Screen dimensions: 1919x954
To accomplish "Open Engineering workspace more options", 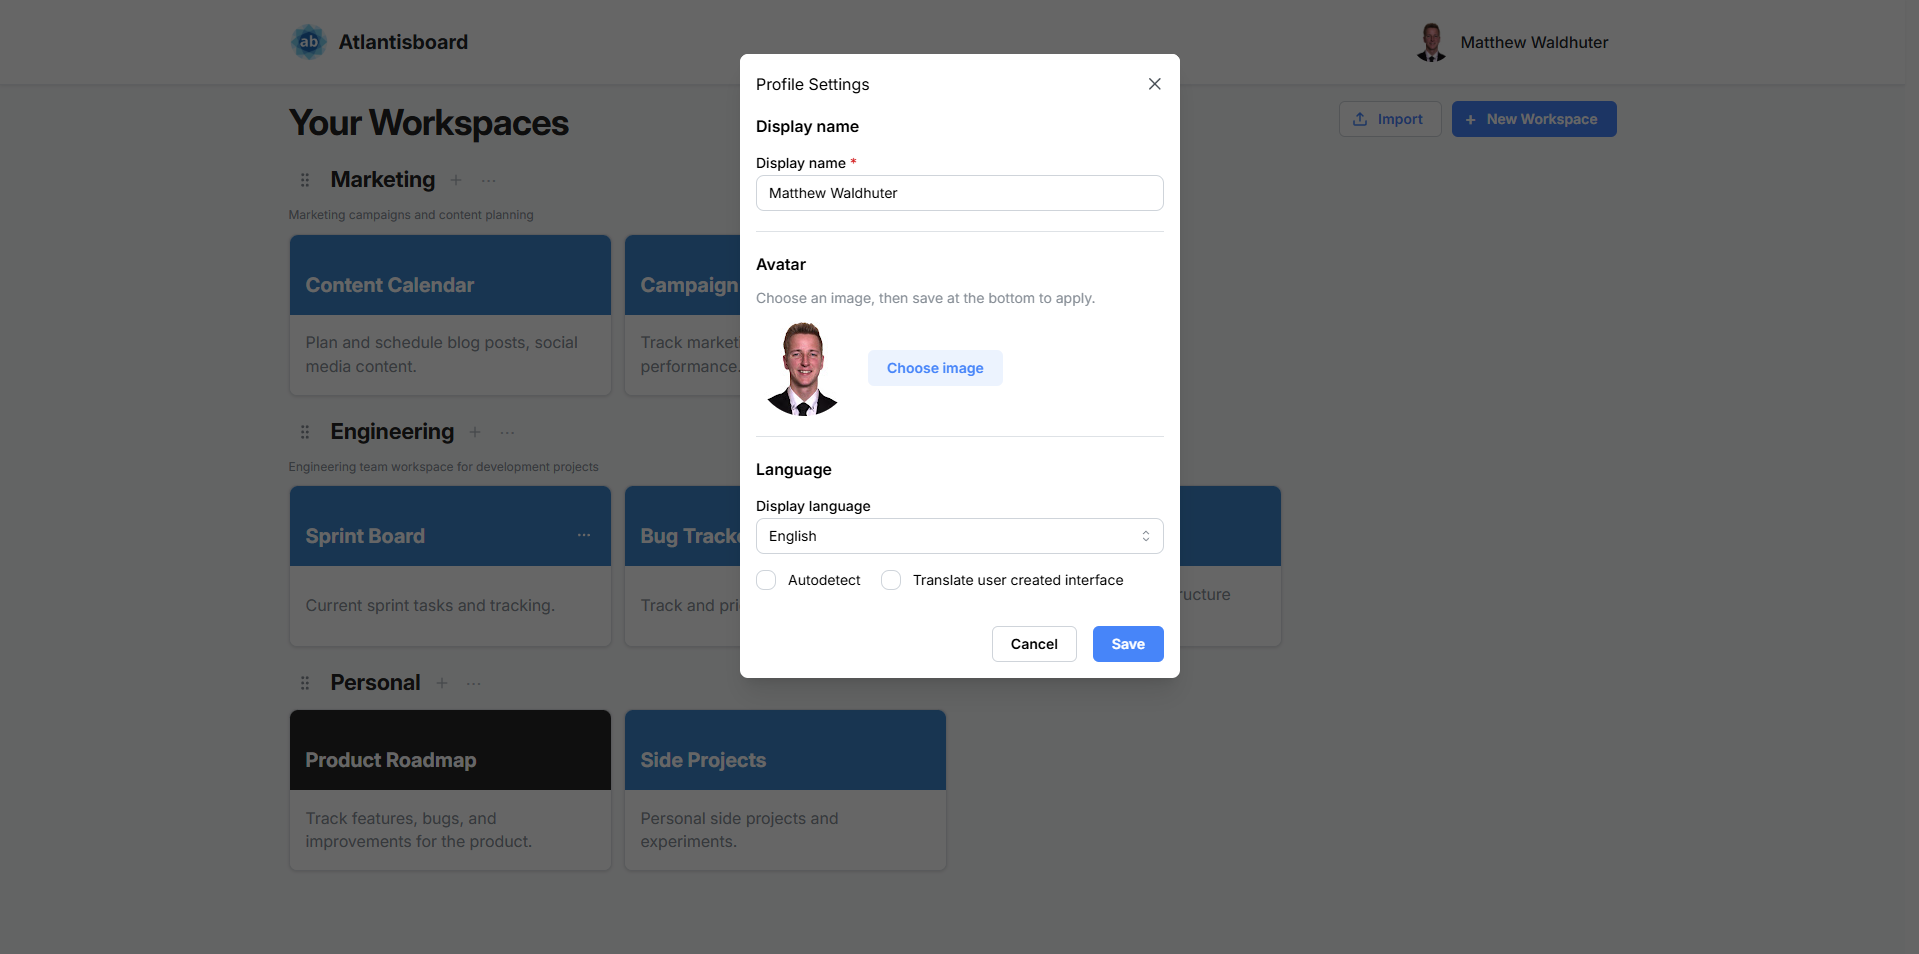I will (x=507, y=433).
